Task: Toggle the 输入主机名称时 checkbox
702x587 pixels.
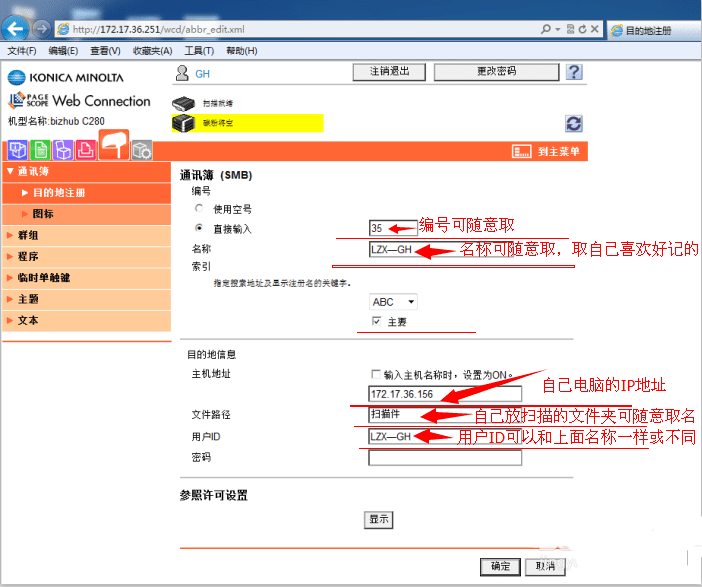Action: pyautogui.click(x=376, y=374)
